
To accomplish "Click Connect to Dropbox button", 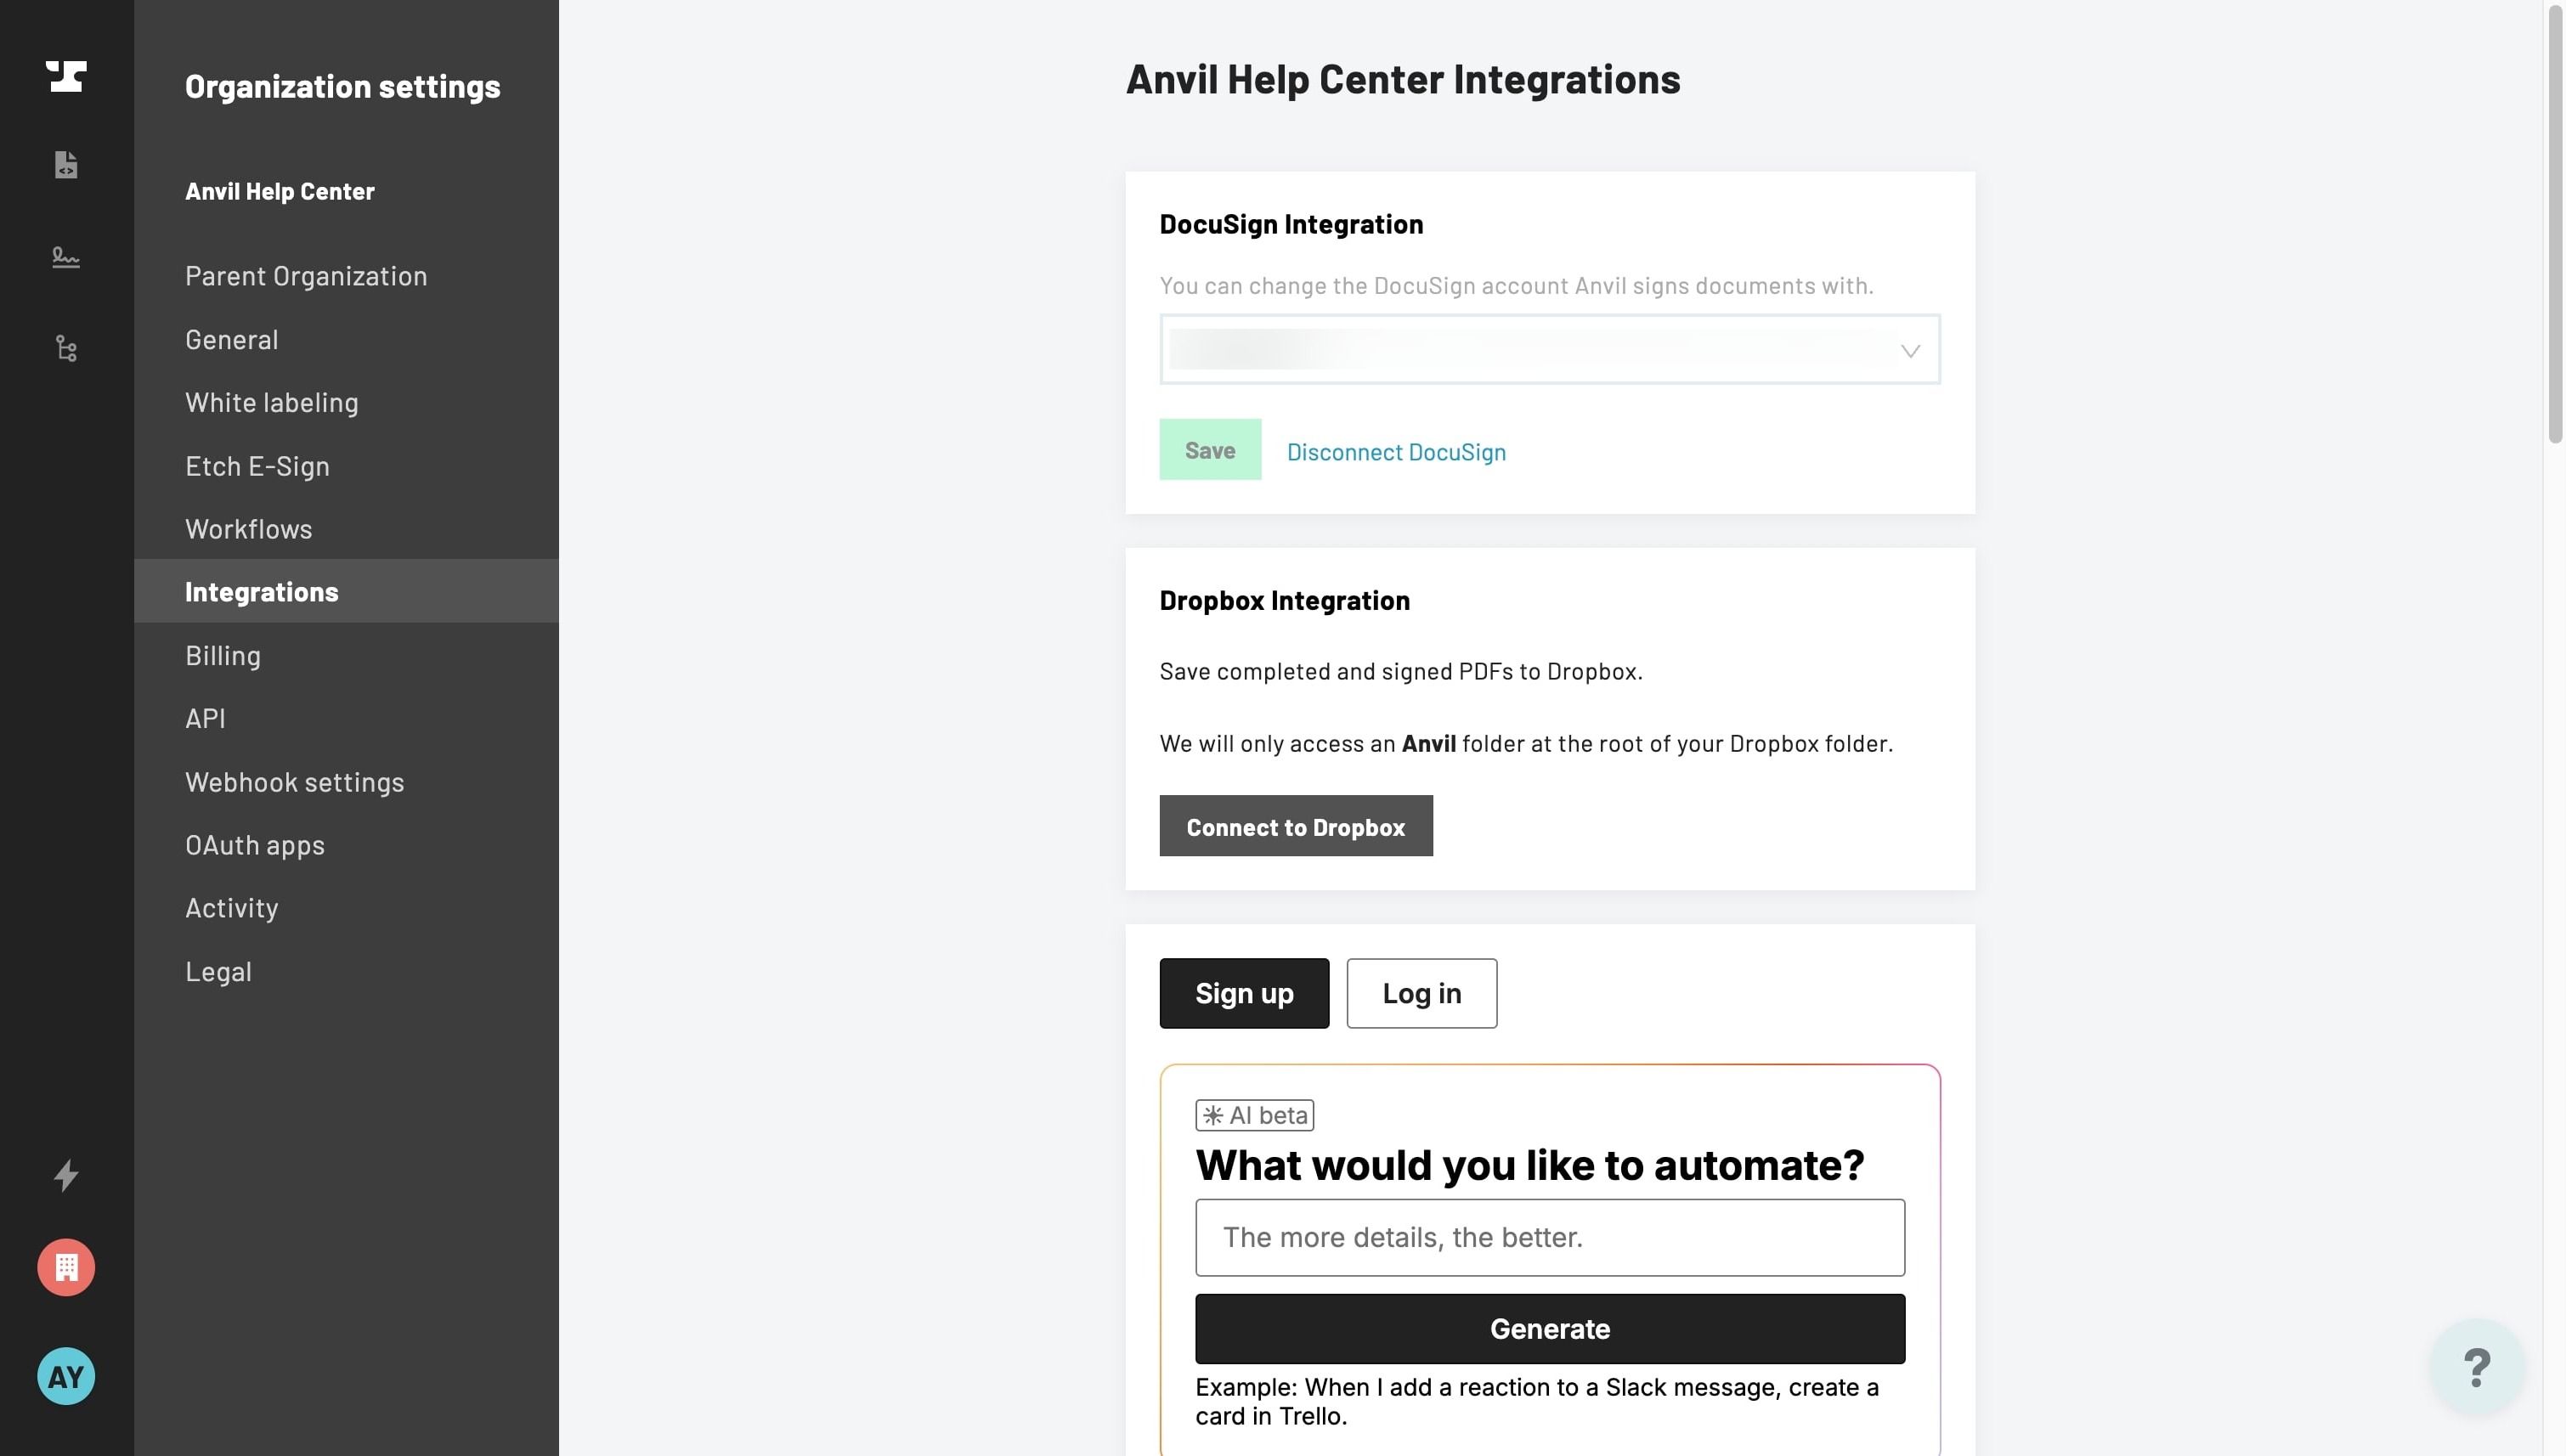I will 1296,826.
